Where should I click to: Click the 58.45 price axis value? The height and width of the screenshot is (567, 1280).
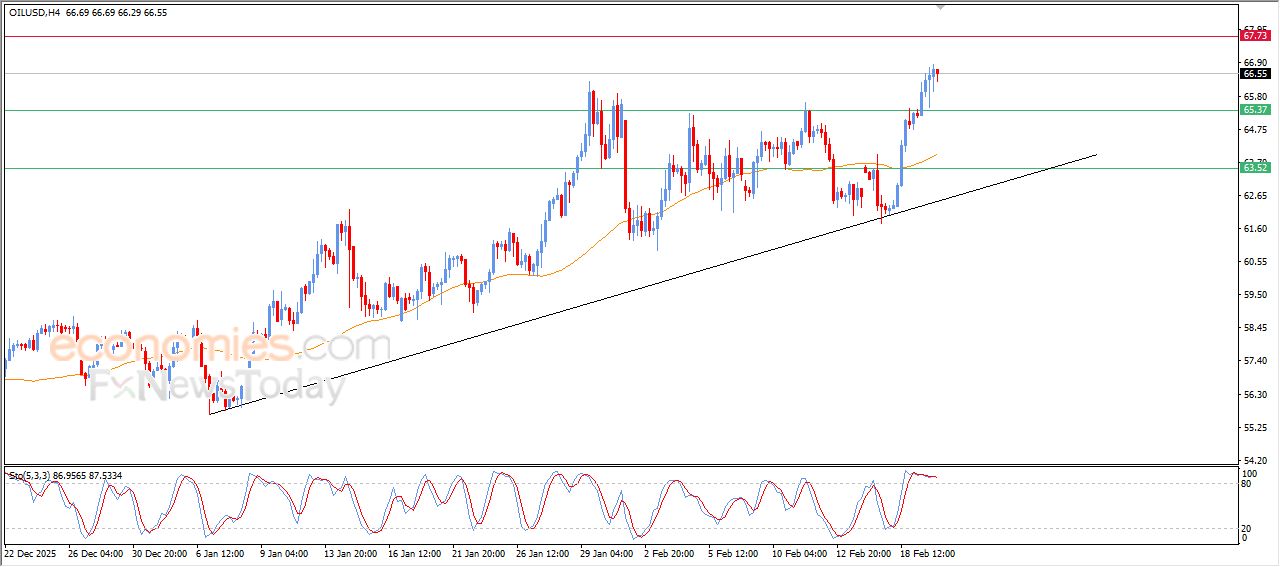point(1255,327)
